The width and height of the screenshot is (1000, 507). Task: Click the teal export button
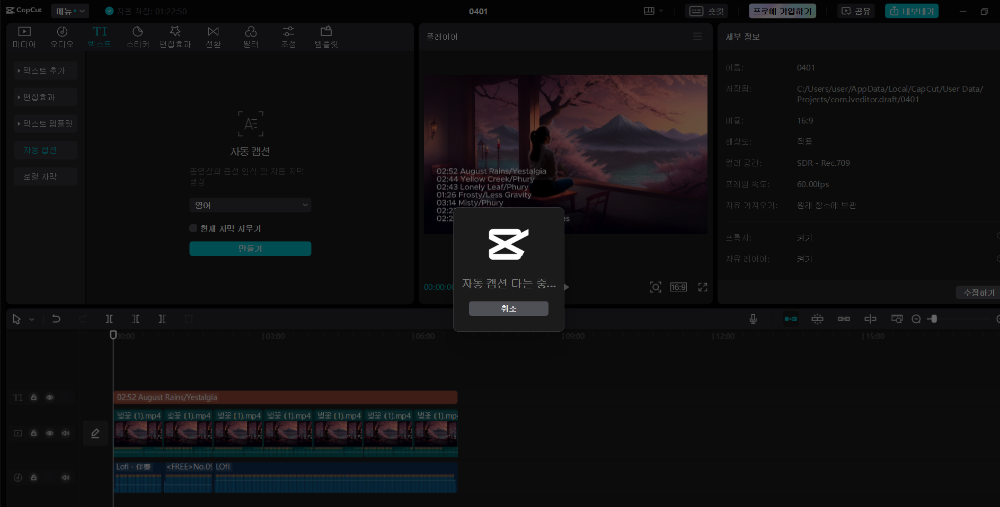(x=911, y=11)
